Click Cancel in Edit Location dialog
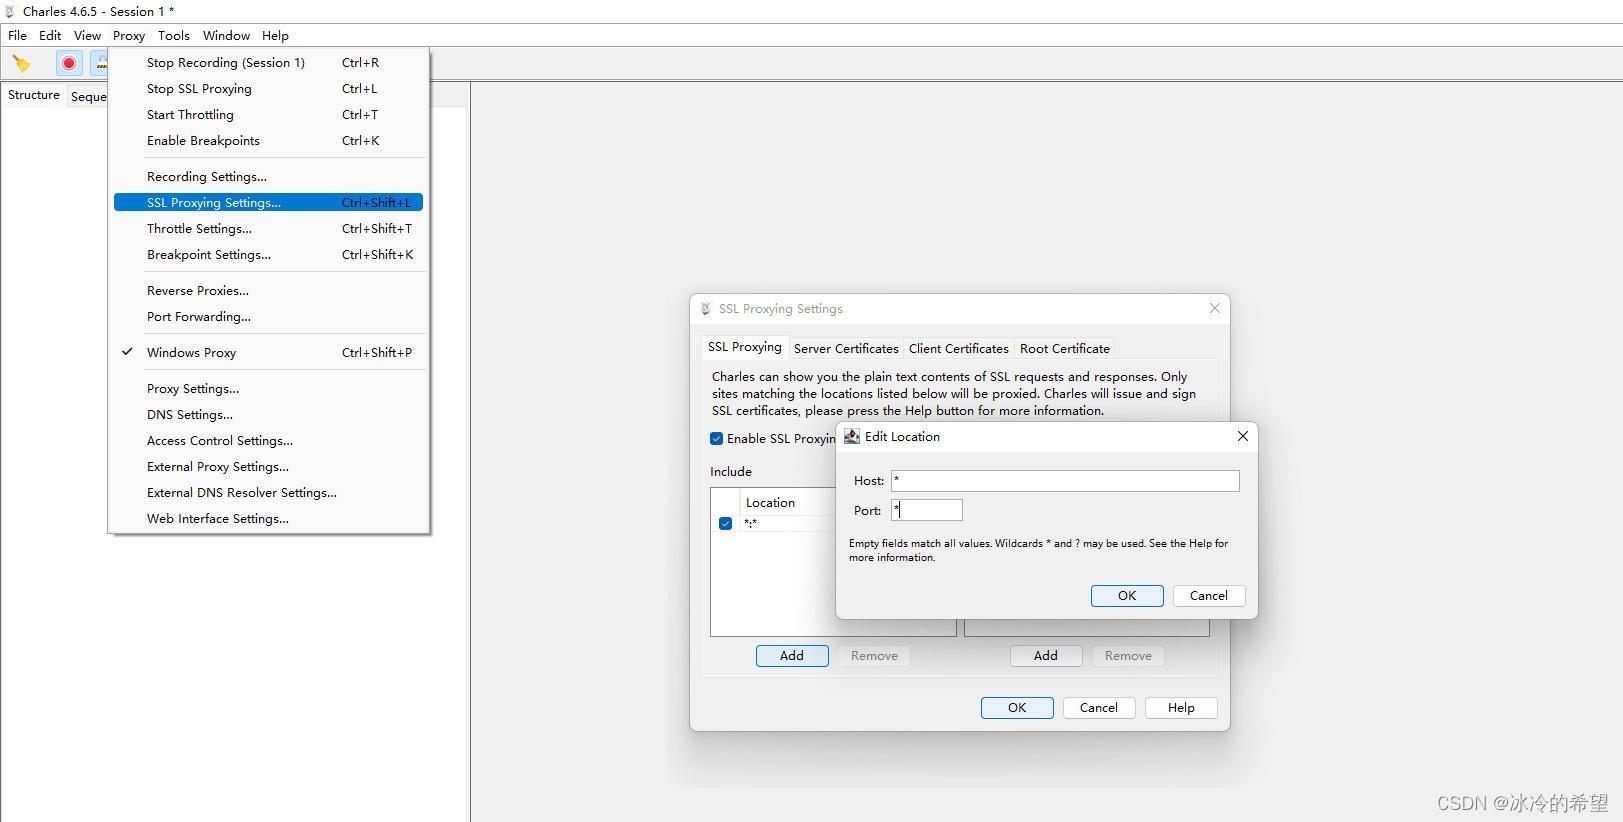Viewport: 1623px width, 822px height. [x=1208, y=596]
